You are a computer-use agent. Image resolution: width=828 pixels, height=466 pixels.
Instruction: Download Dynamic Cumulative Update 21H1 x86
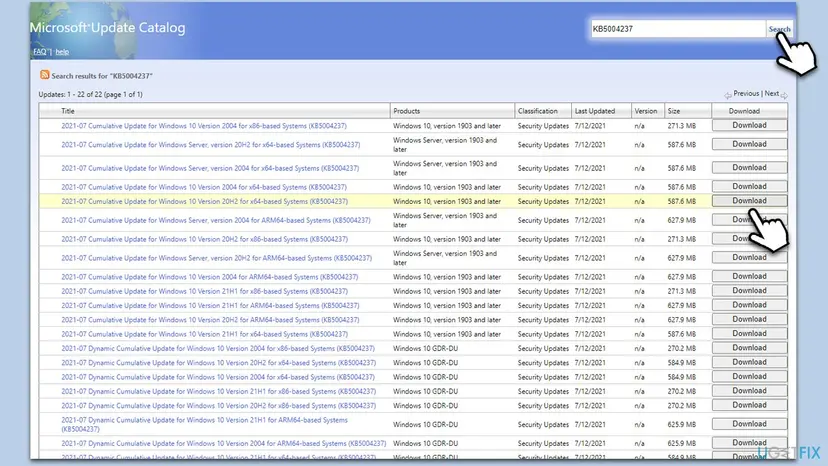click(749, 390)
